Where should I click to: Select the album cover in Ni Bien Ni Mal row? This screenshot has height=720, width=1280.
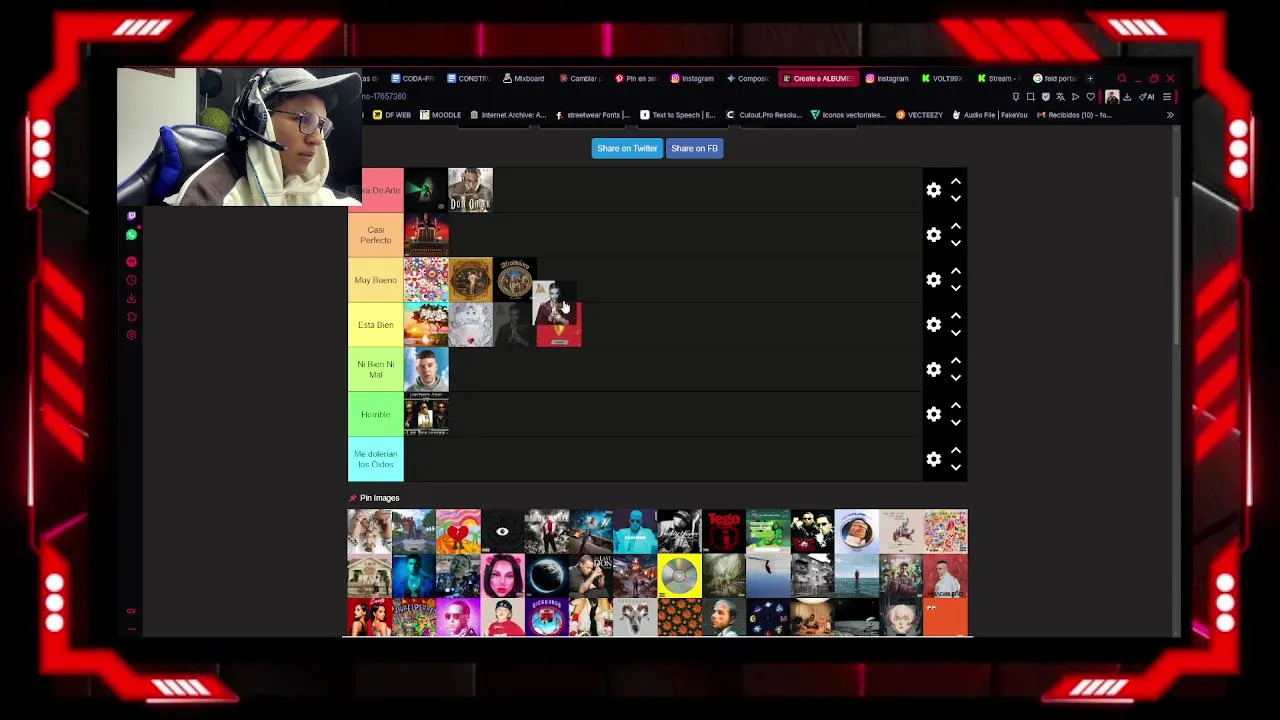point(426,370)
